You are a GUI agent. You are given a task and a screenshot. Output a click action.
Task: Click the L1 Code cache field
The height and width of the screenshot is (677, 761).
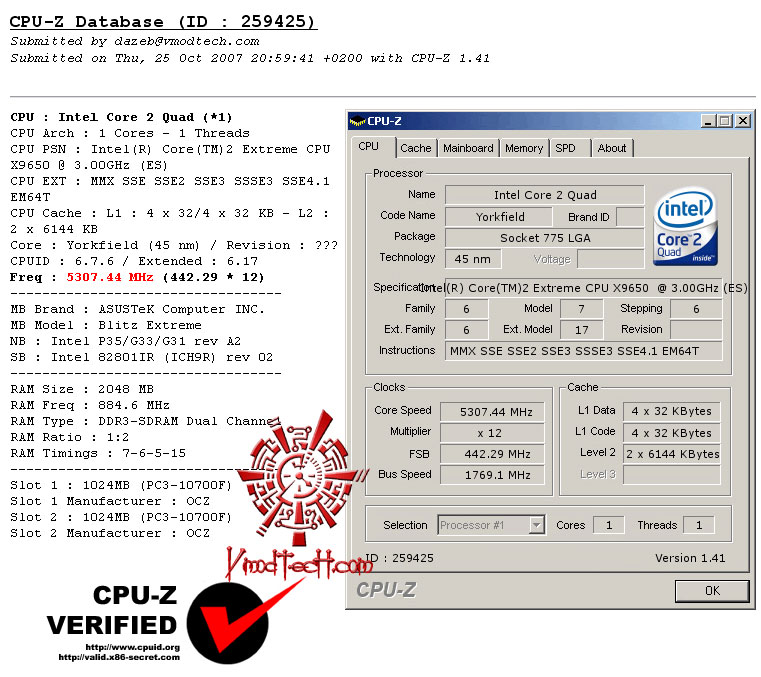[672, 432]
